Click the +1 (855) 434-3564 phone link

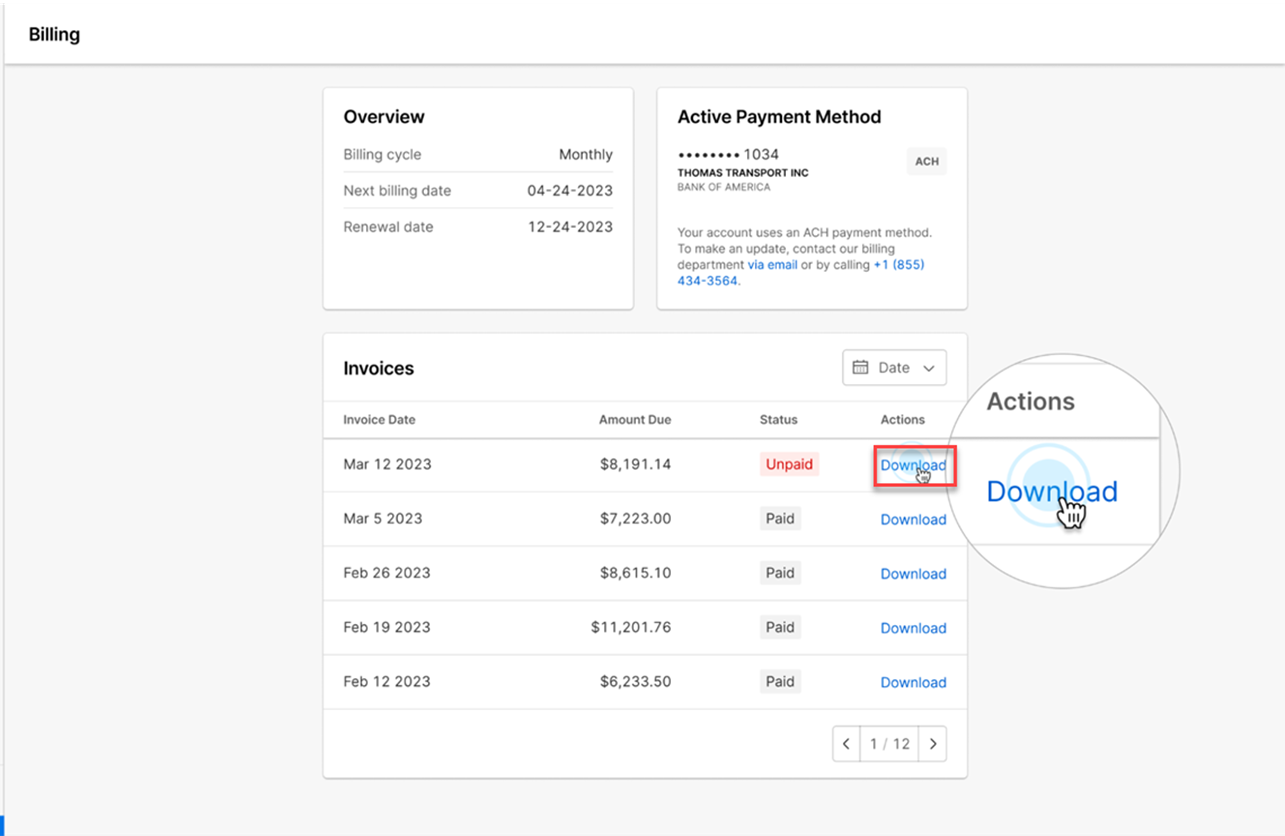[x=800, y=273]
